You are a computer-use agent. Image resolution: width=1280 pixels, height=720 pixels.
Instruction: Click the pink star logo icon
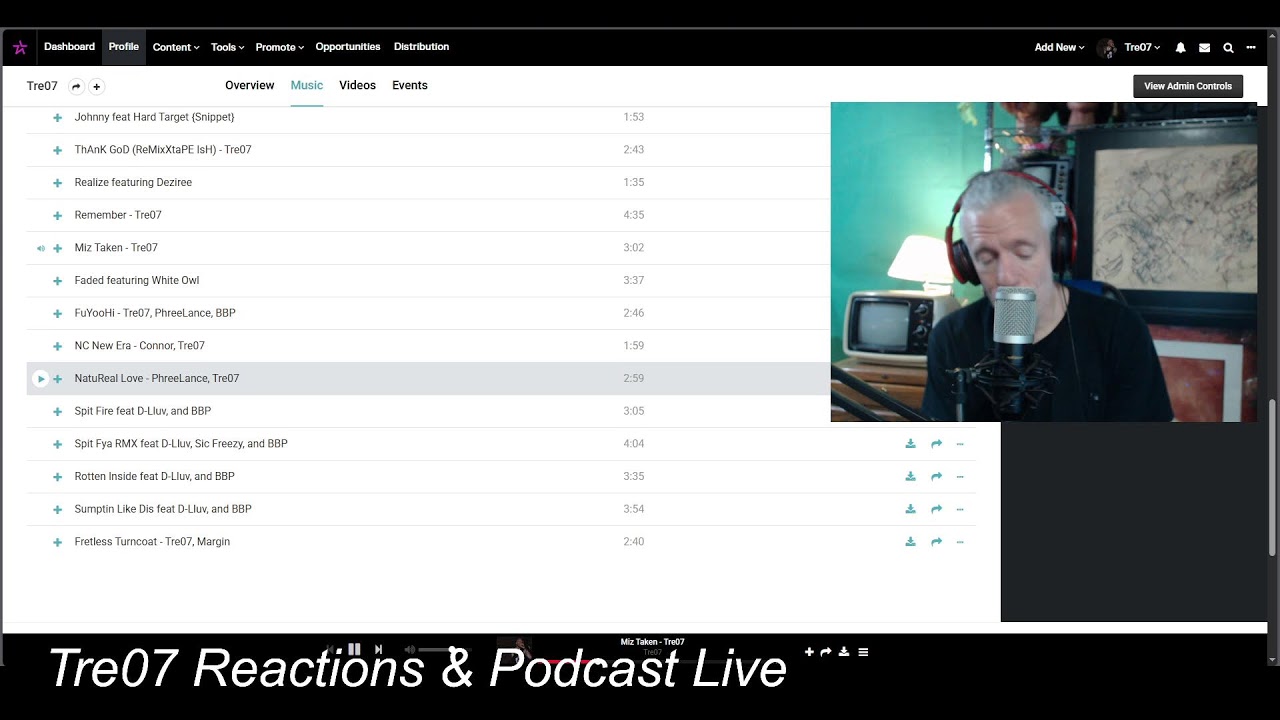pos(20,47)
